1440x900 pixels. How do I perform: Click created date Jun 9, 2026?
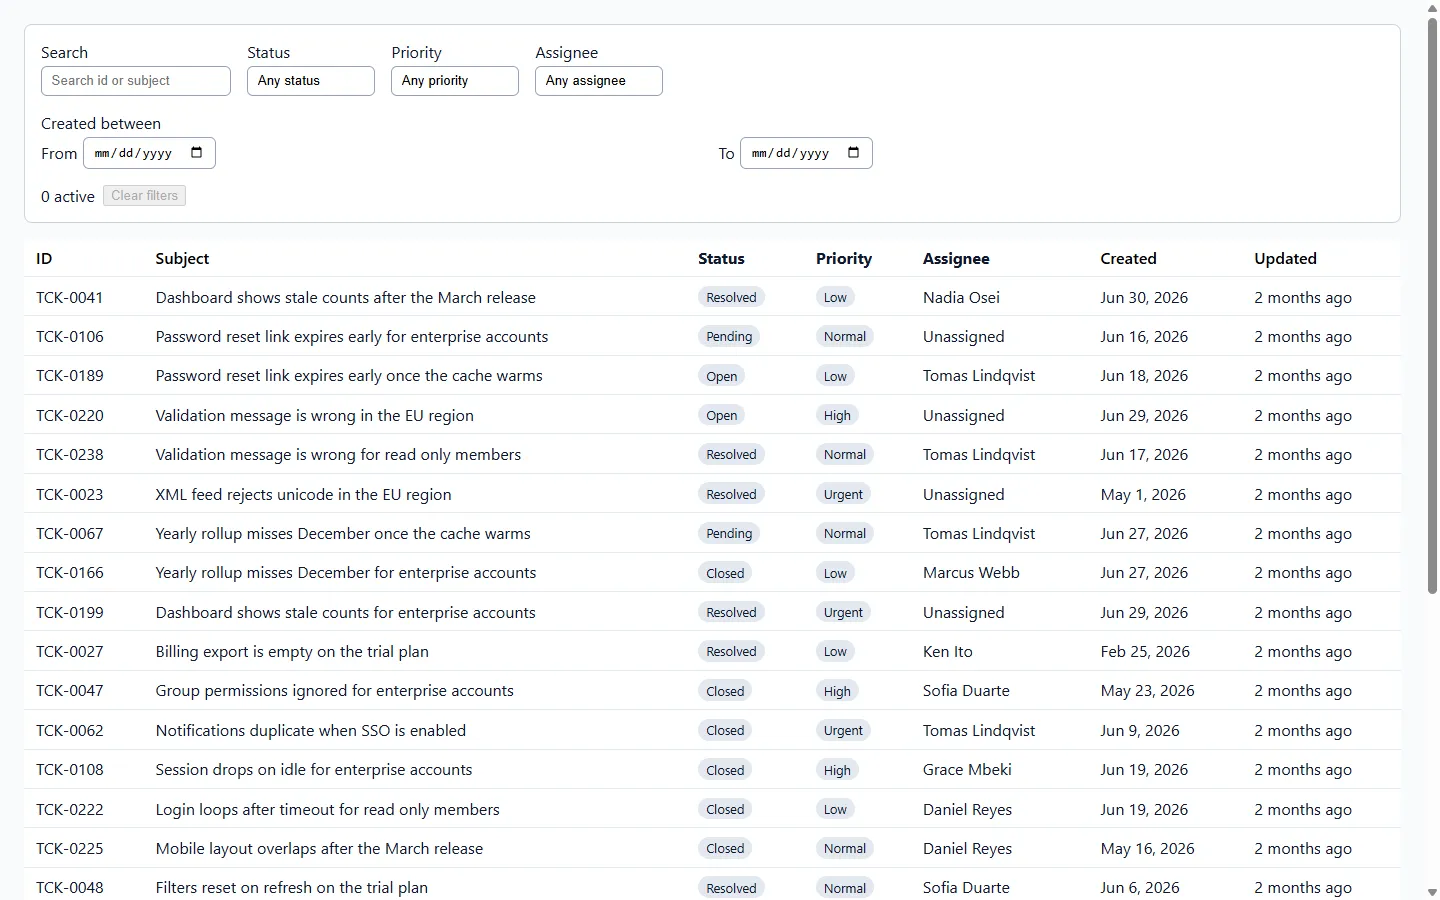tap(1140, 730)
